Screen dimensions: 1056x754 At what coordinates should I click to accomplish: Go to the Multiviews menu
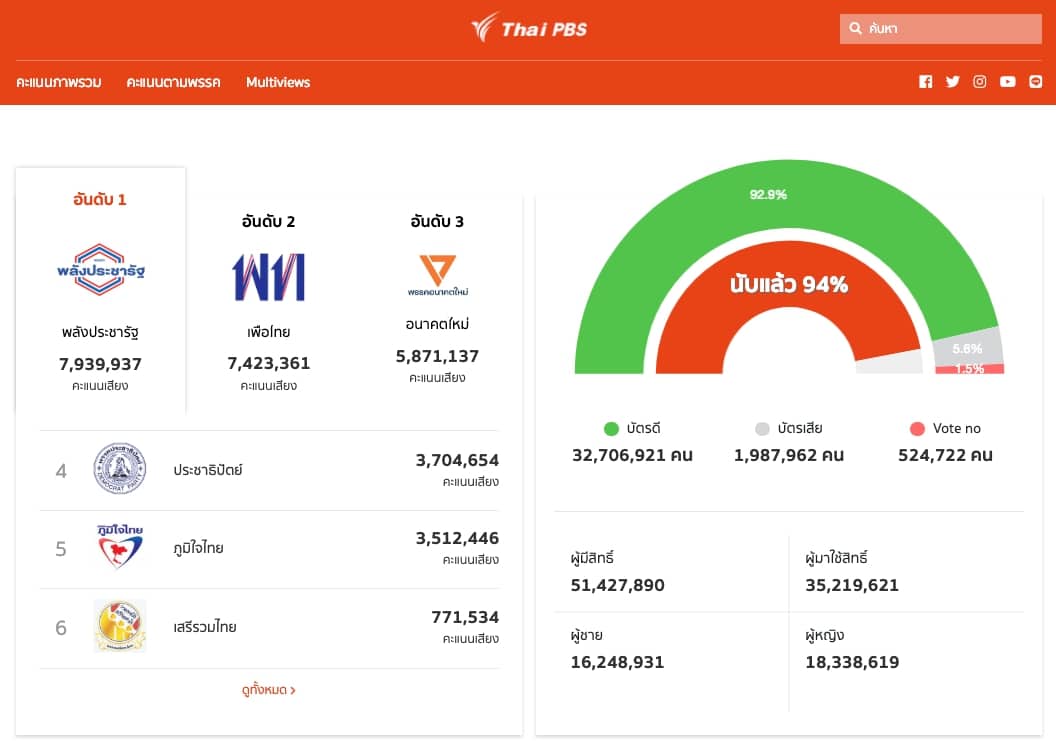pyautogui.click(x=278, y=82)
